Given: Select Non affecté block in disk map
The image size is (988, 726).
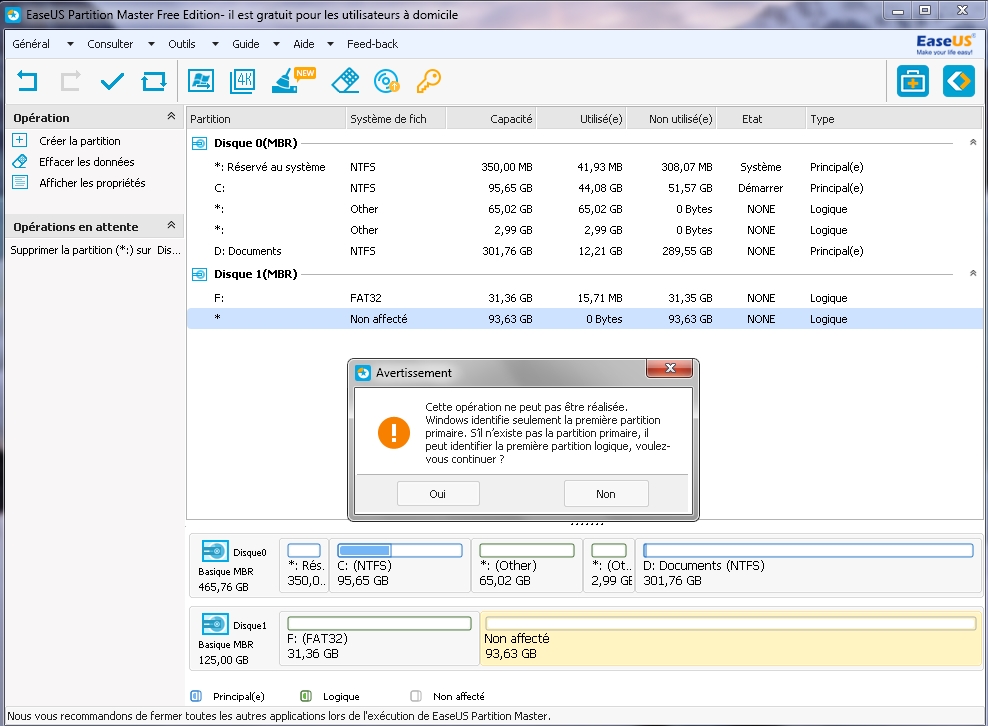Looking at the screenshot, I should pyautogui.click(x=730, y=638).
